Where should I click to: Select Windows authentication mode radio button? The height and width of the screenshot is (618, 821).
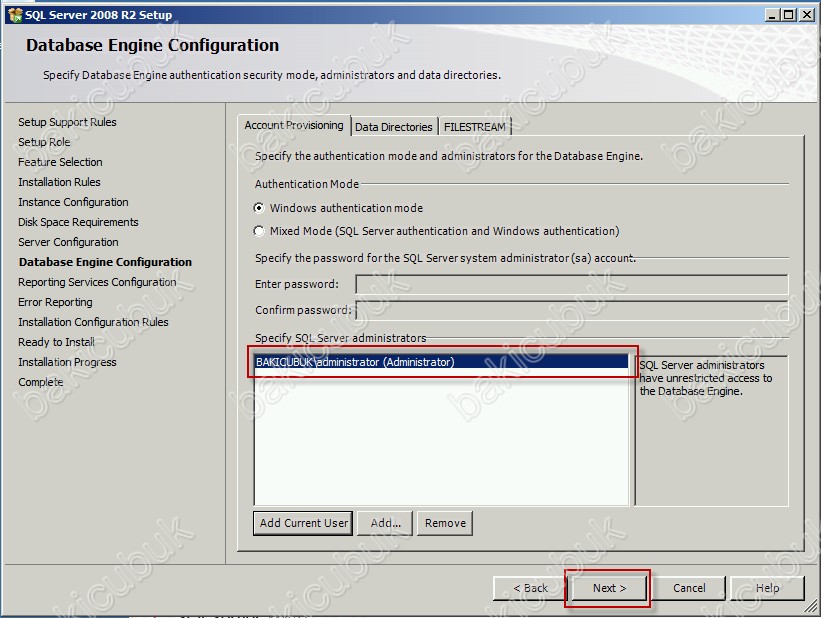click(x=259, y=208)
